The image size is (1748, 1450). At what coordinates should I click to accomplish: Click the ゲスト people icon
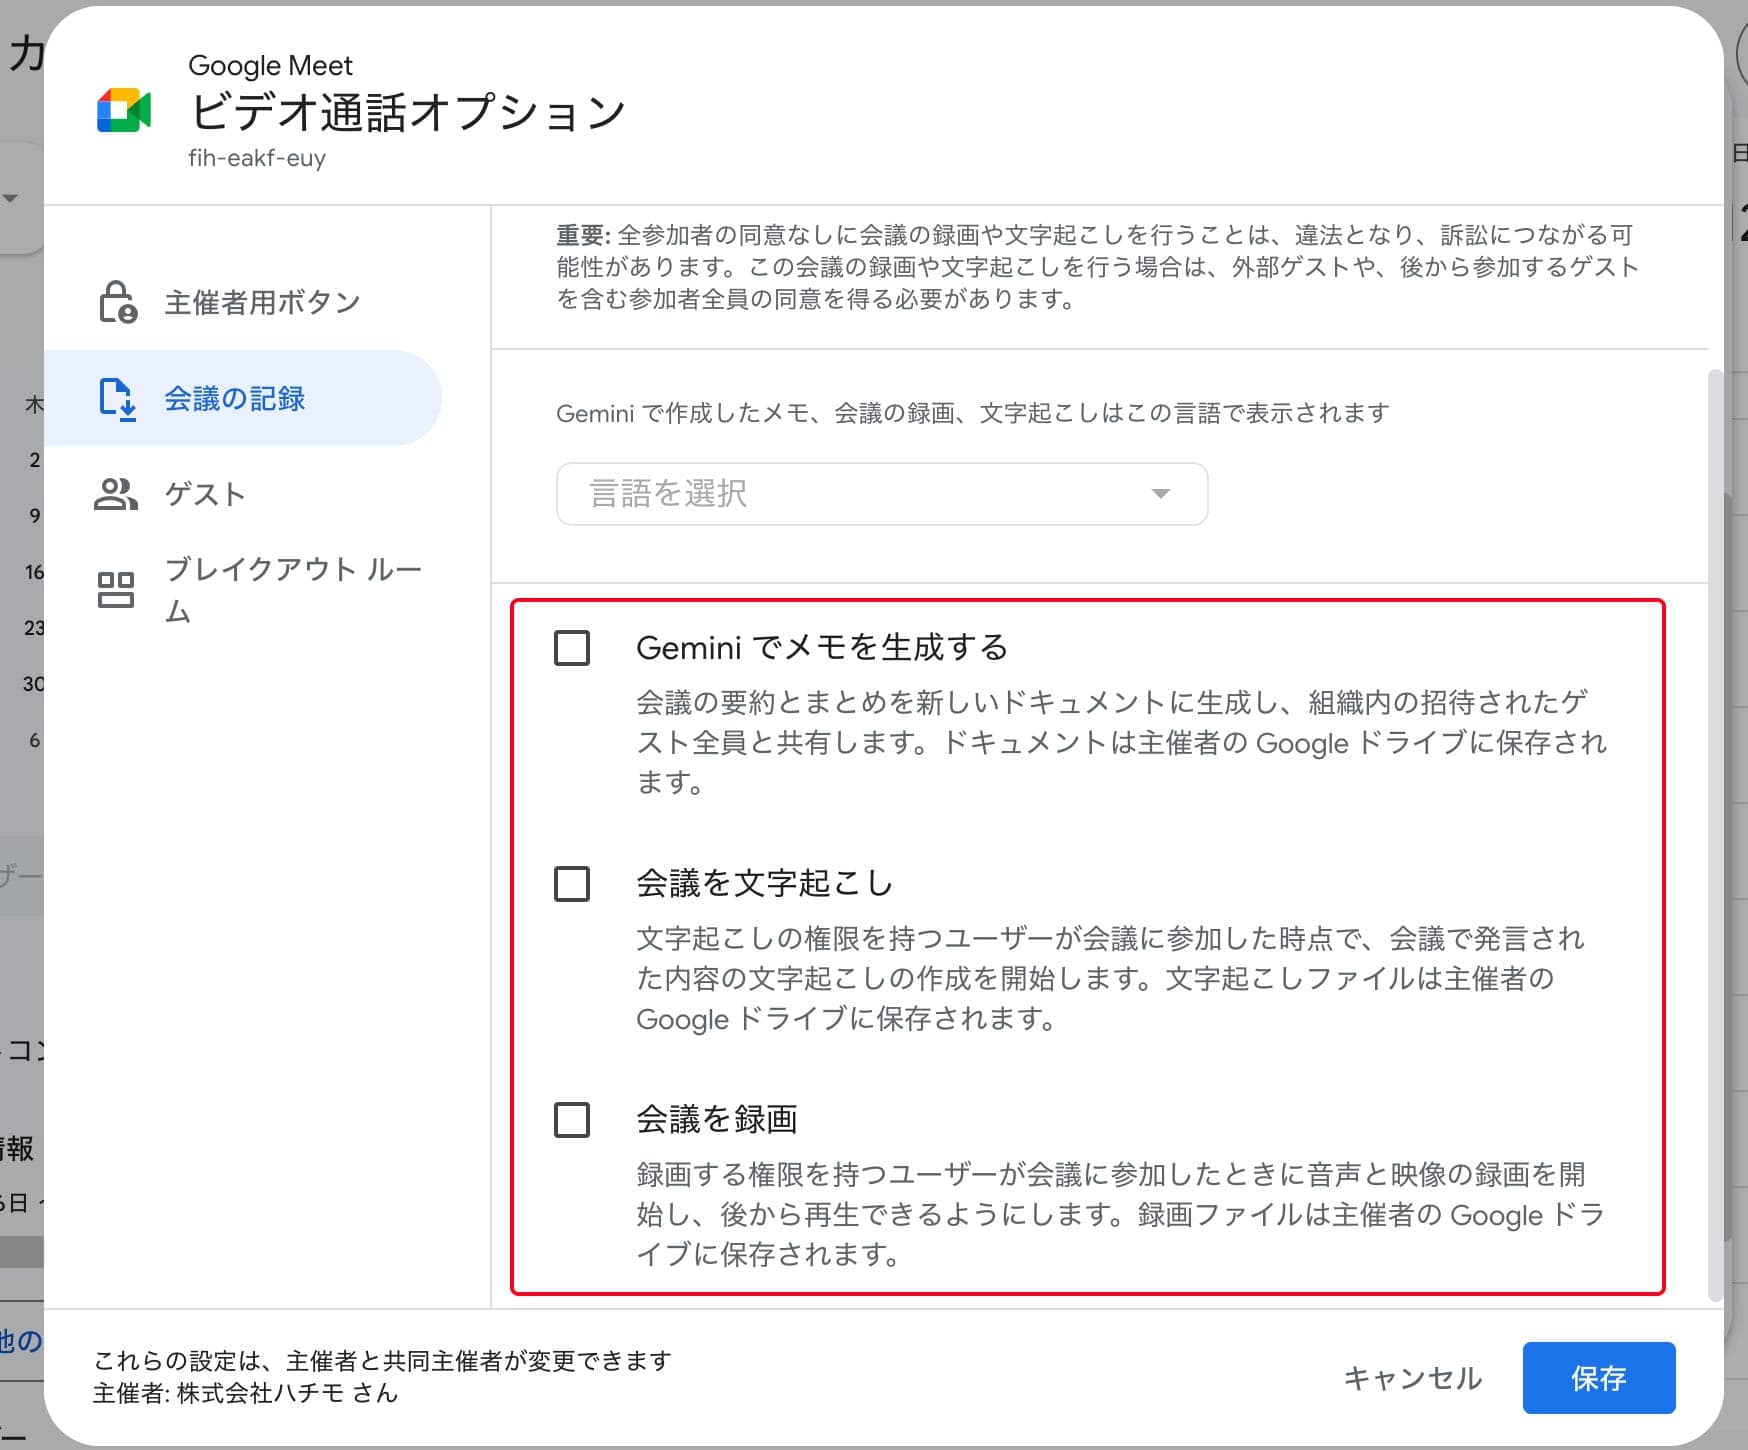(116, 494)
